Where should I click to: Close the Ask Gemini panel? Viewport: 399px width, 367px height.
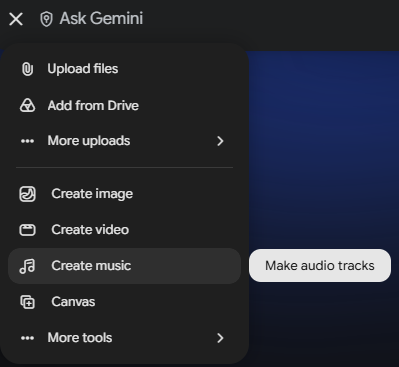click(x=16, y=19)
